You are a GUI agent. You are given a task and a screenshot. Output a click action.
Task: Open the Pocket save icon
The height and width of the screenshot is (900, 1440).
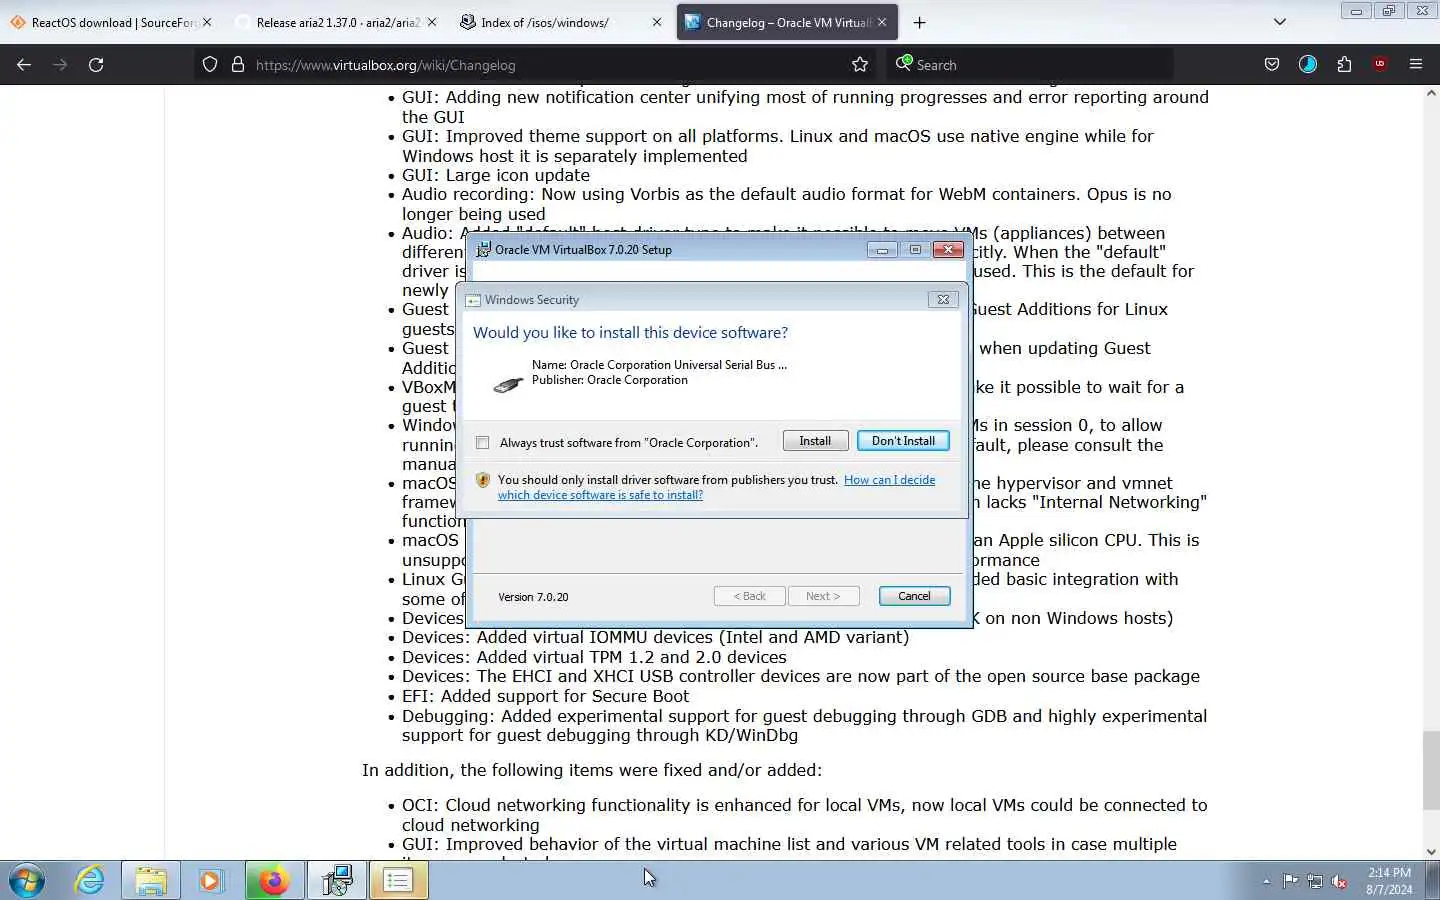[1272, 65]
